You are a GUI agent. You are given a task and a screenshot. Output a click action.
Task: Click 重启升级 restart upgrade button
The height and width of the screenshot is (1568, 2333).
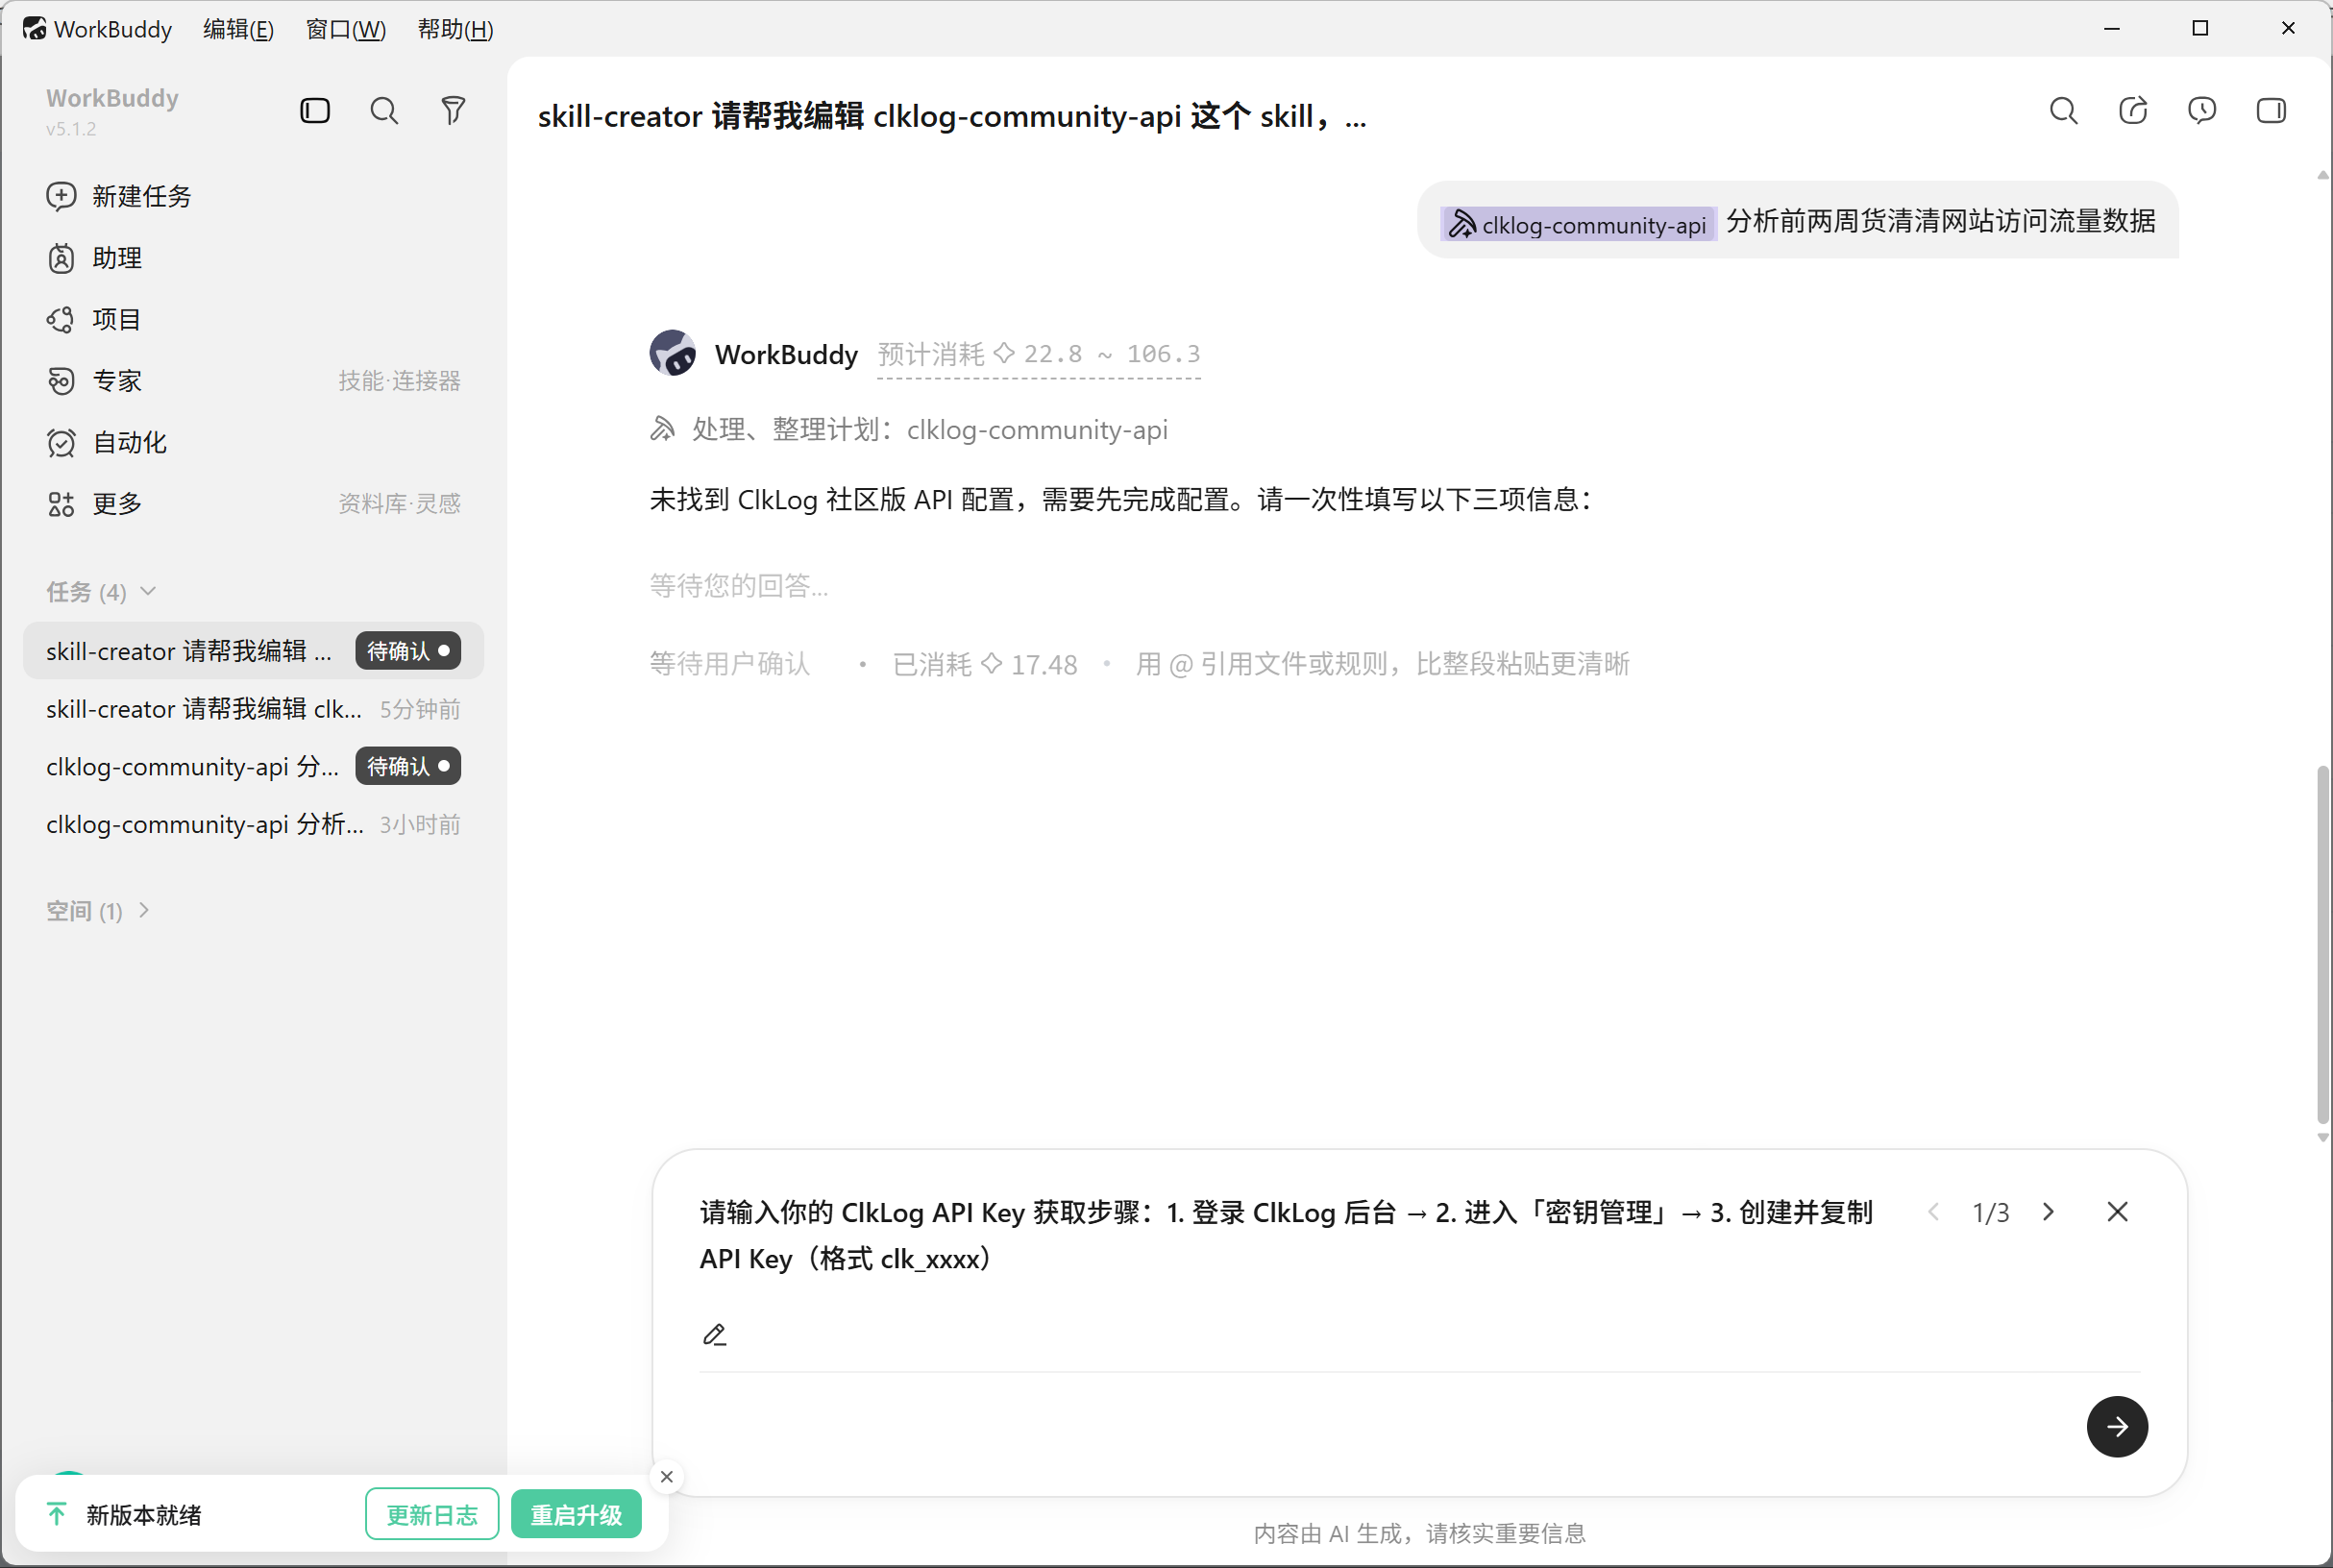(576, 1515)
